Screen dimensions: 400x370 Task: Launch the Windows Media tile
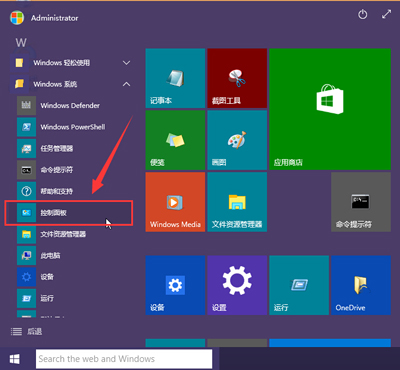click(x=175, y=202)
